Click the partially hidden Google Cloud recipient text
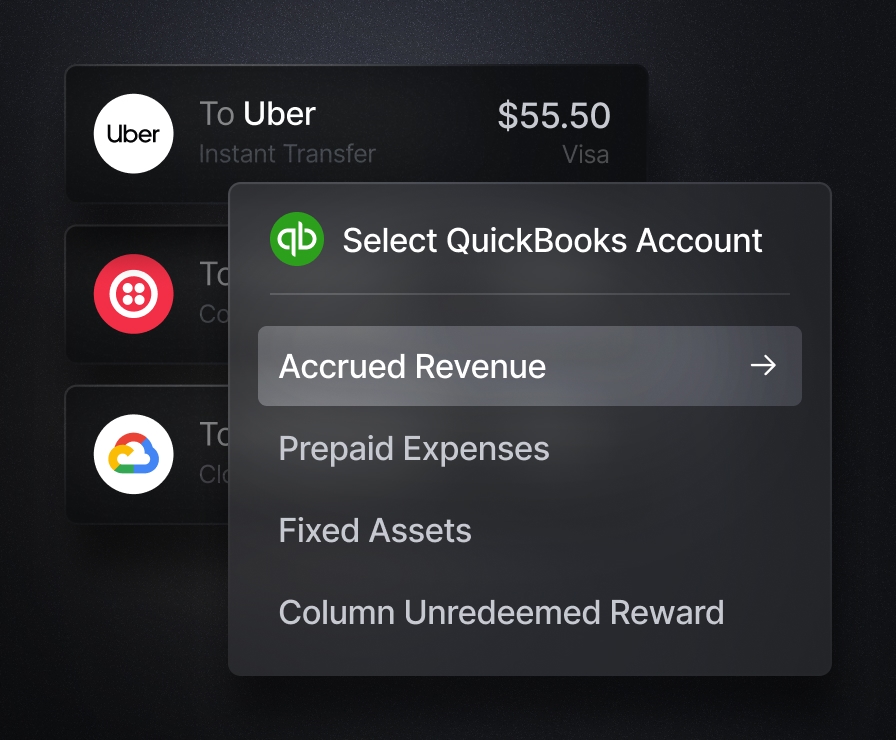The image size is (896, 740). [214, 434]
